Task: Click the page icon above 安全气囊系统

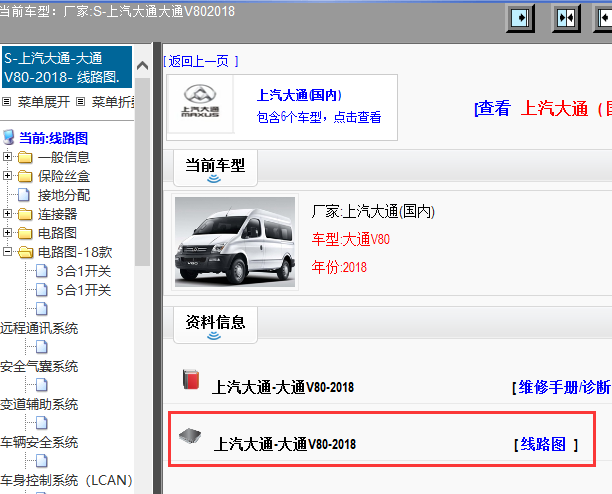Action: [x=42, y=347]
